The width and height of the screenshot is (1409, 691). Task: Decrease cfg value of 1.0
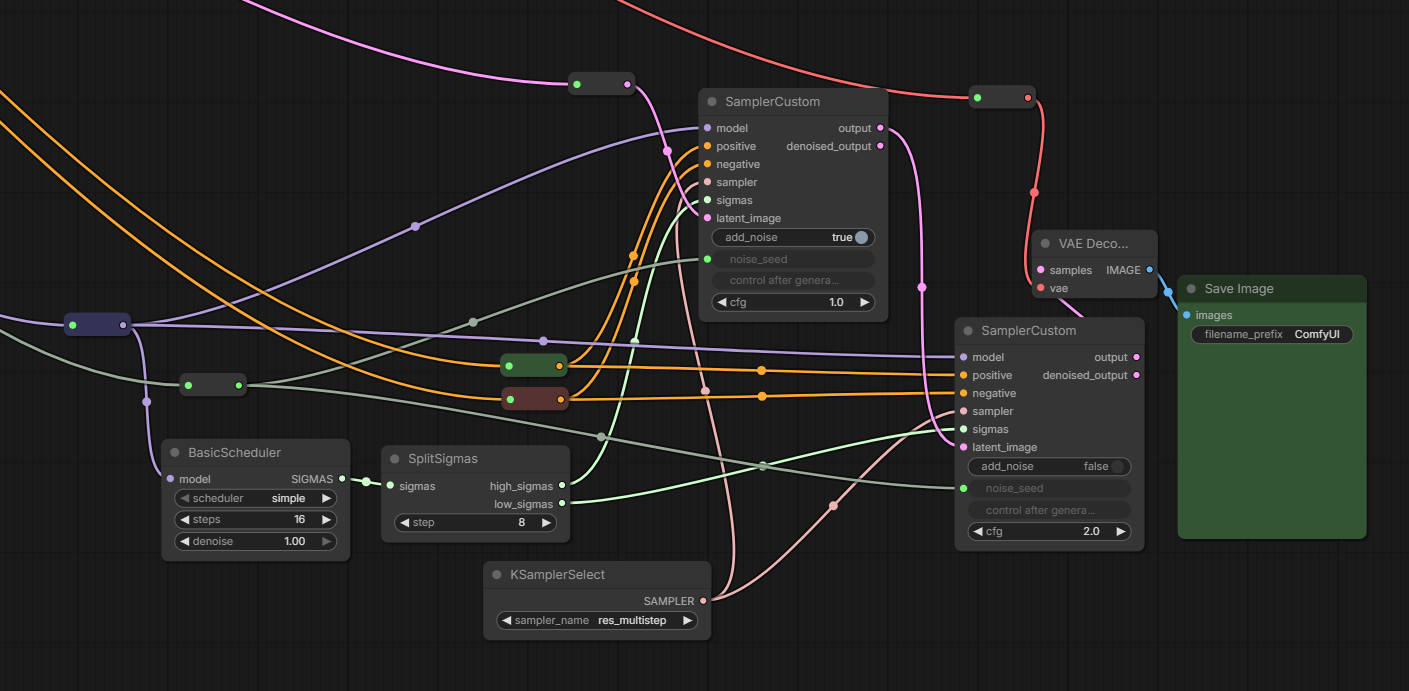tap(723, 301)
